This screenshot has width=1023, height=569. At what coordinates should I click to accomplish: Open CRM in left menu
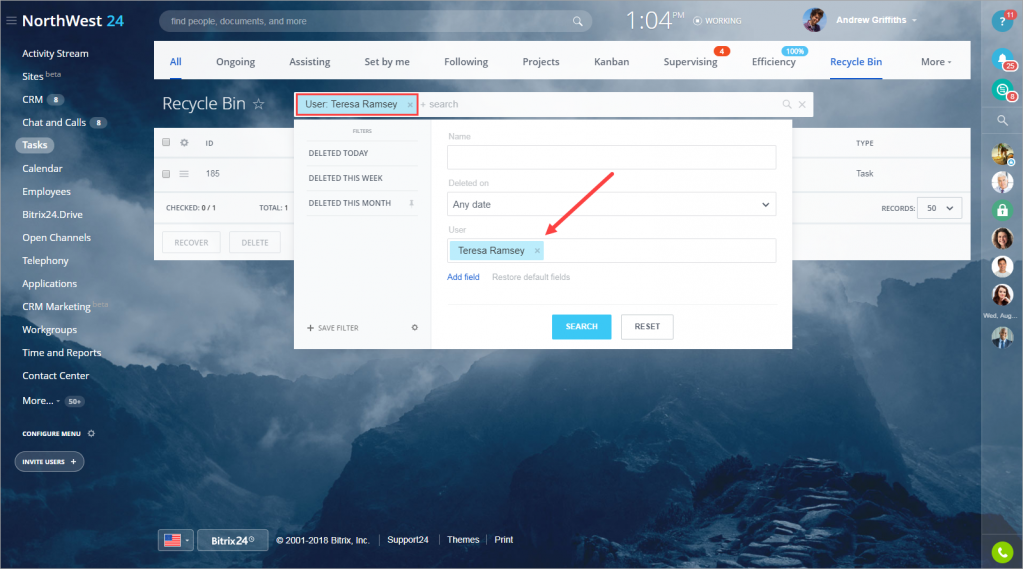click(33, 100)
